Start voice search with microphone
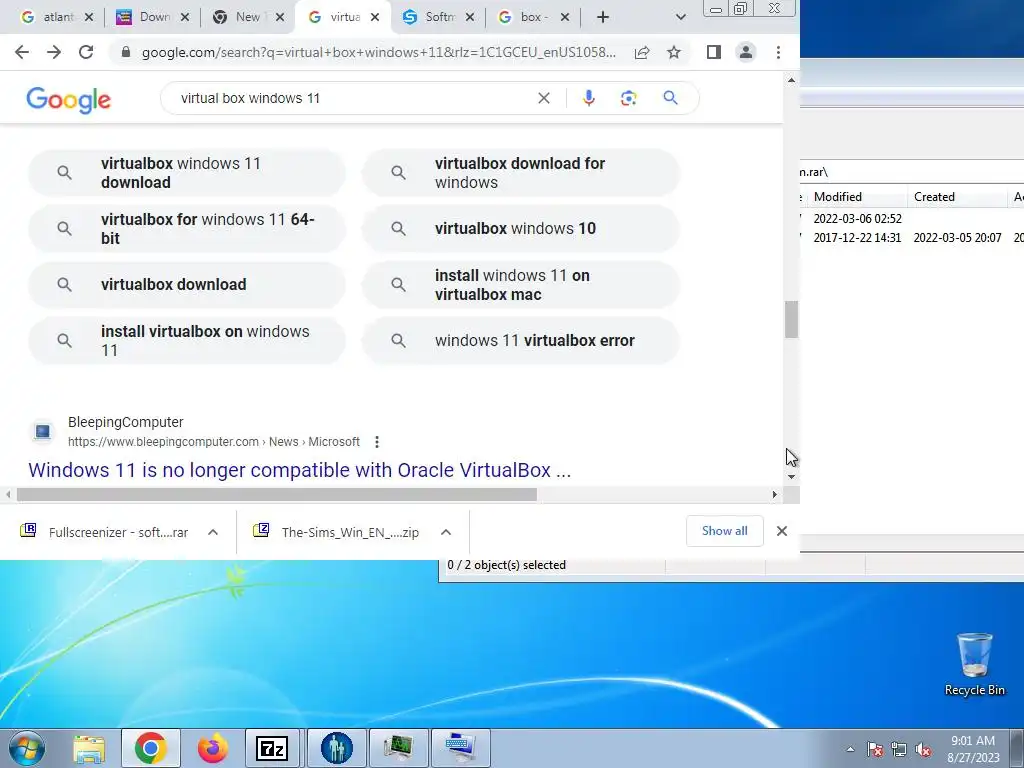The width and height of the screenshot is (1024, 768). click(588, 98)
